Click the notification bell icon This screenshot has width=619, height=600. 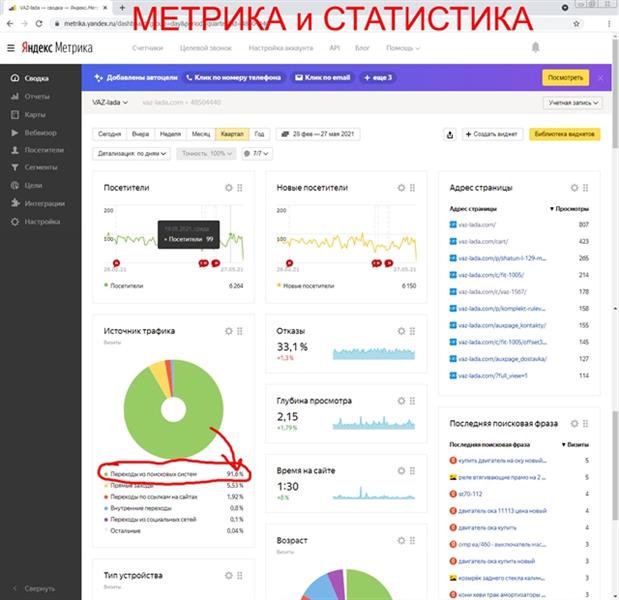pos(535,48)
